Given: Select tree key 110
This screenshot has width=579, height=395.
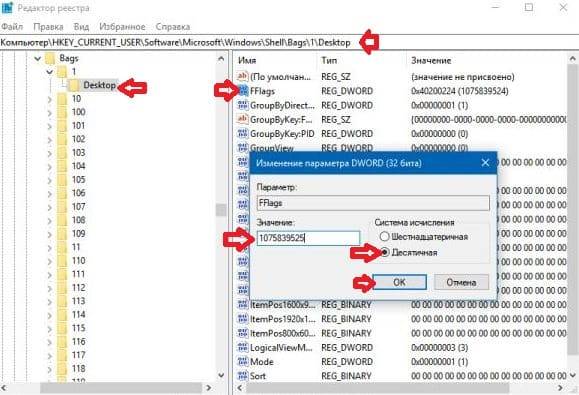Looking at the screenshot, I should [78, 261].
